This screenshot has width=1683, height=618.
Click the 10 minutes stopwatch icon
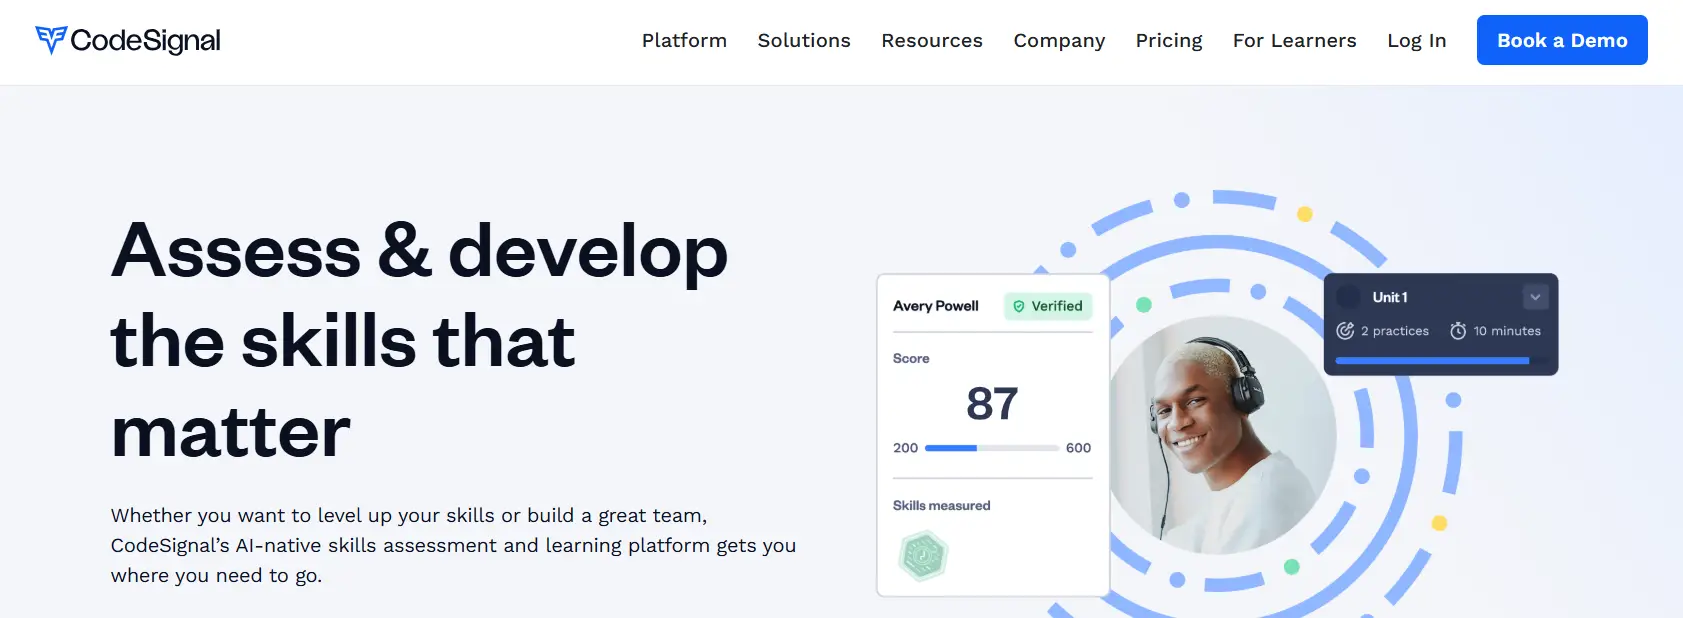click(1458, 331)
